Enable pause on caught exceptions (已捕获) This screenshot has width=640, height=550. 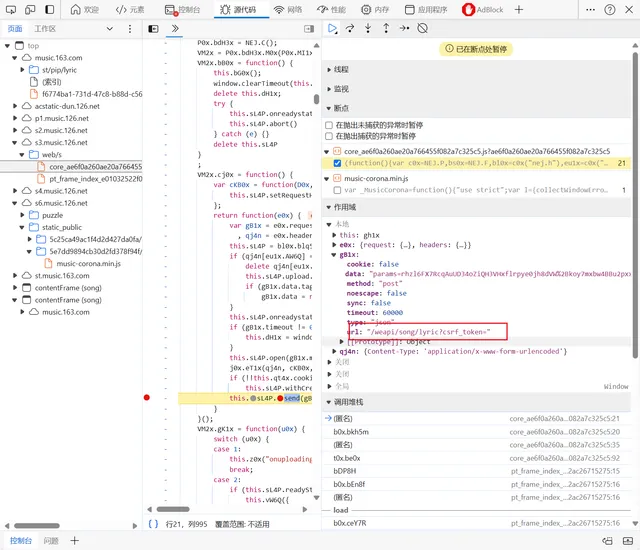pyautogui.click(x=329, y=136)
